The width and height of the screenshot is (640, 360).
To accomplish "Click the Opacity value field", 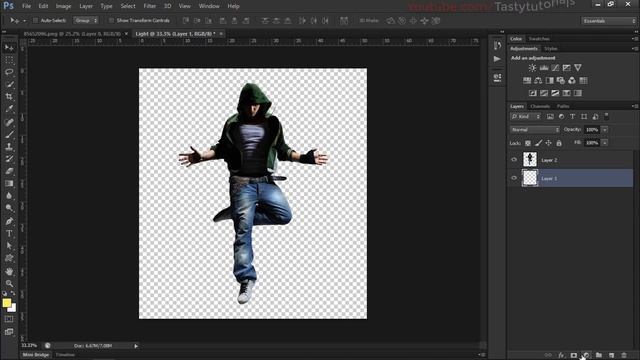I will 592,130.
